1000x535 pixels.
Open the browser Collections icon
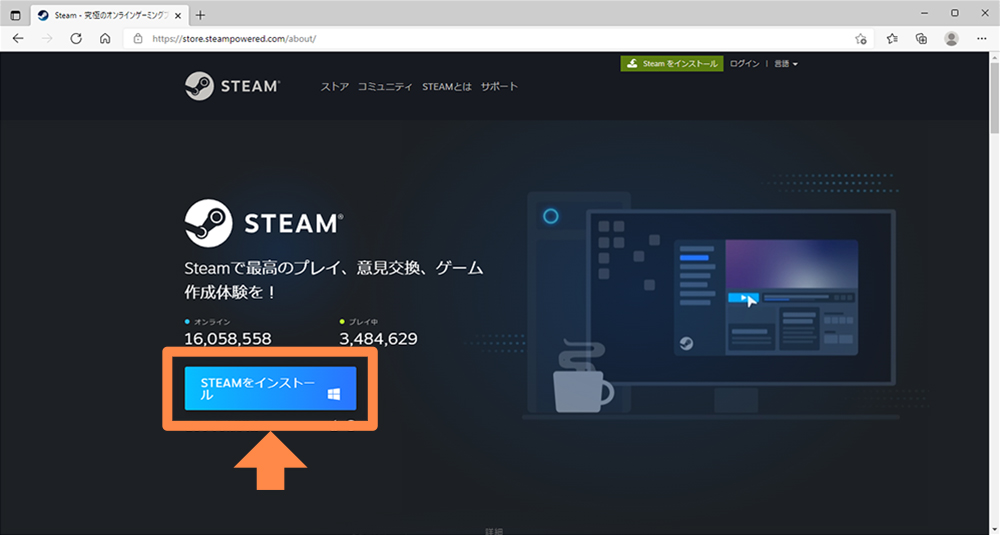coord(921,38)
